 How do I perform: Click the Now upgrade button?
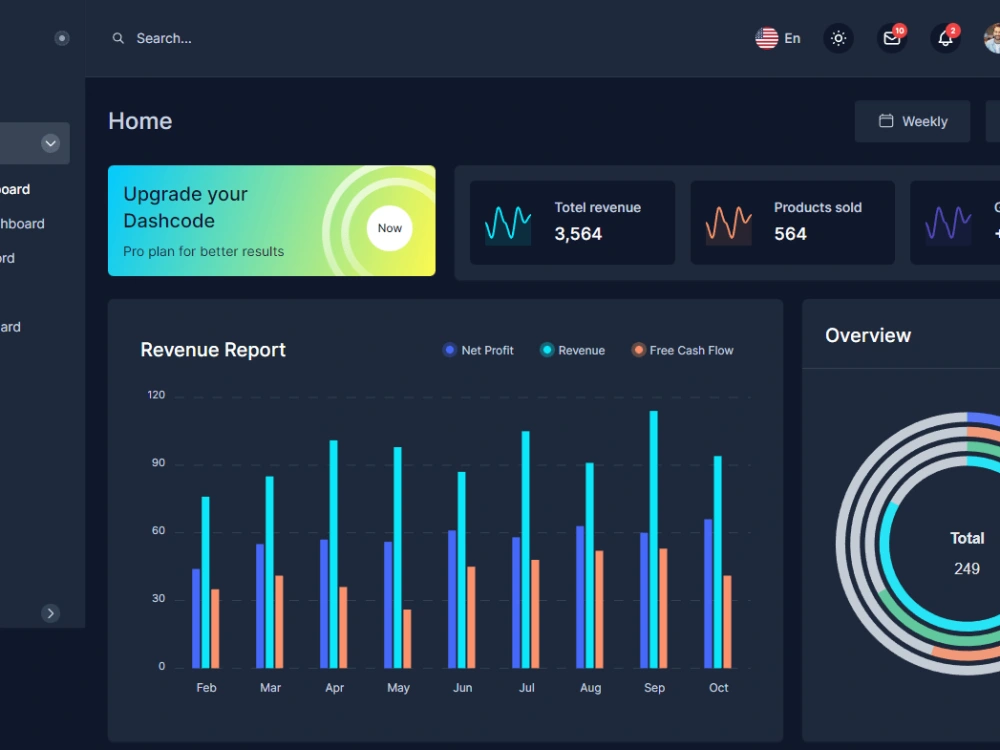(x=390, y=228)
